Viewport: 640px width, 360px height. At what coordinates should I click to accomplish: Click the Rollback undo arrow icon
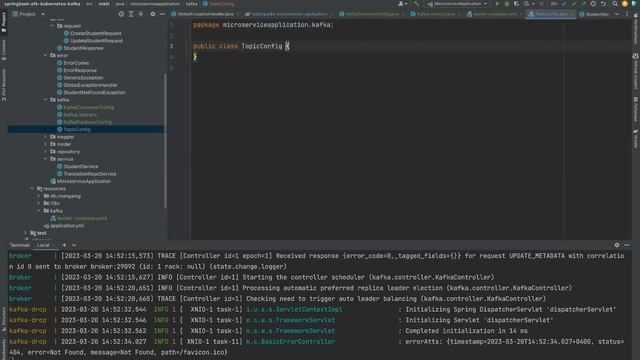(603, 4)
